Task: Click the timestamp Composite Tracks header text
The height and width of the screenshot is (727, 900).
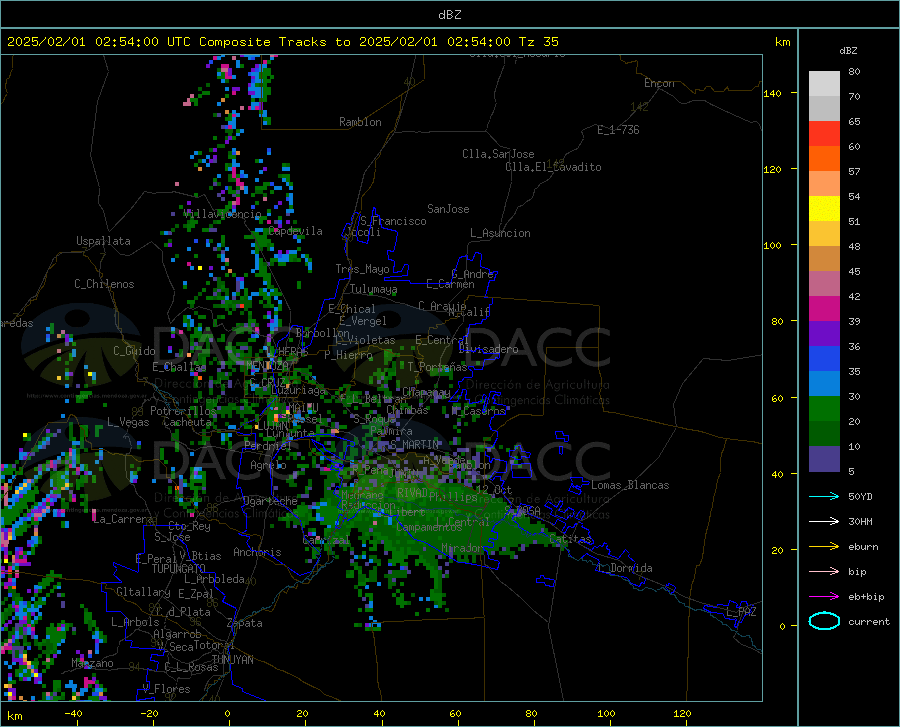Action: [282, 42]
